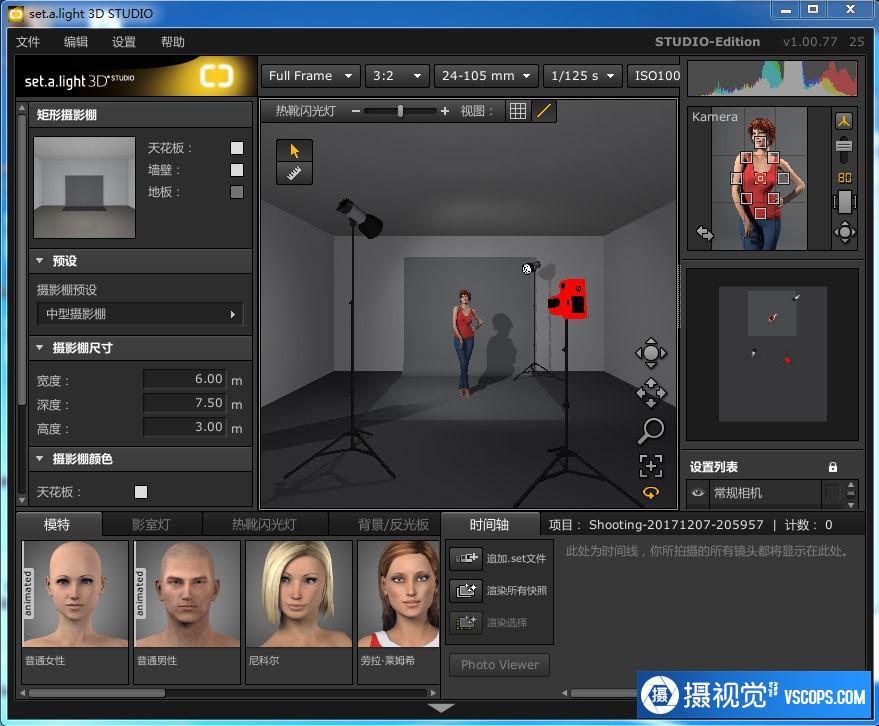
Task: Click the swap camera arrows icon
Action: [x=705, y=233]
